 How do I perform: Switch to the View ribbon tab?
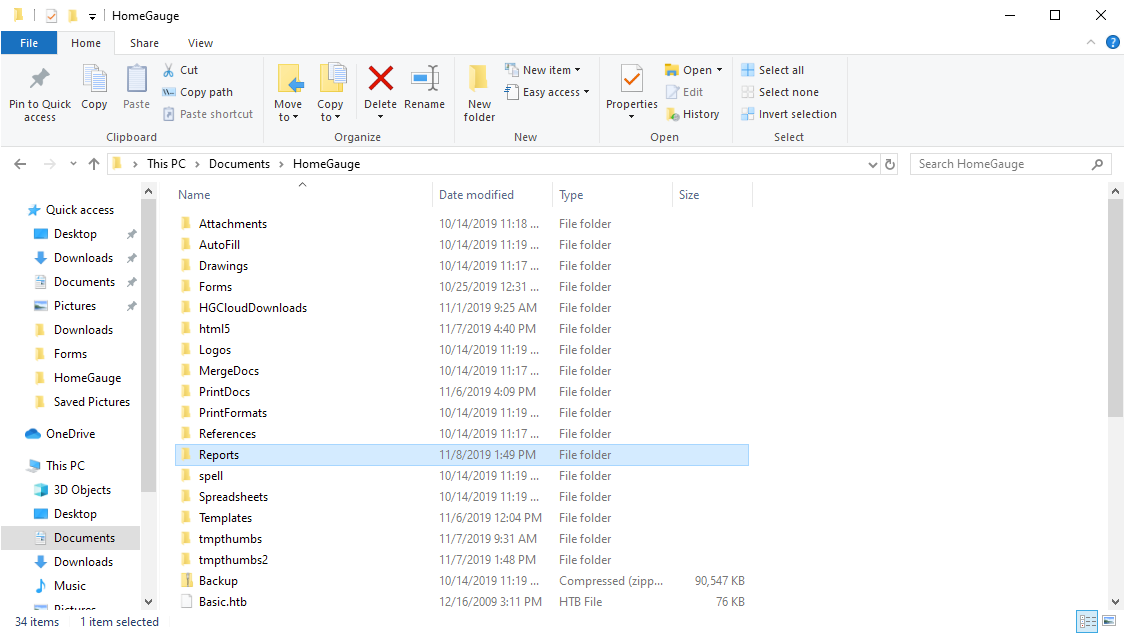pos(200,43)
